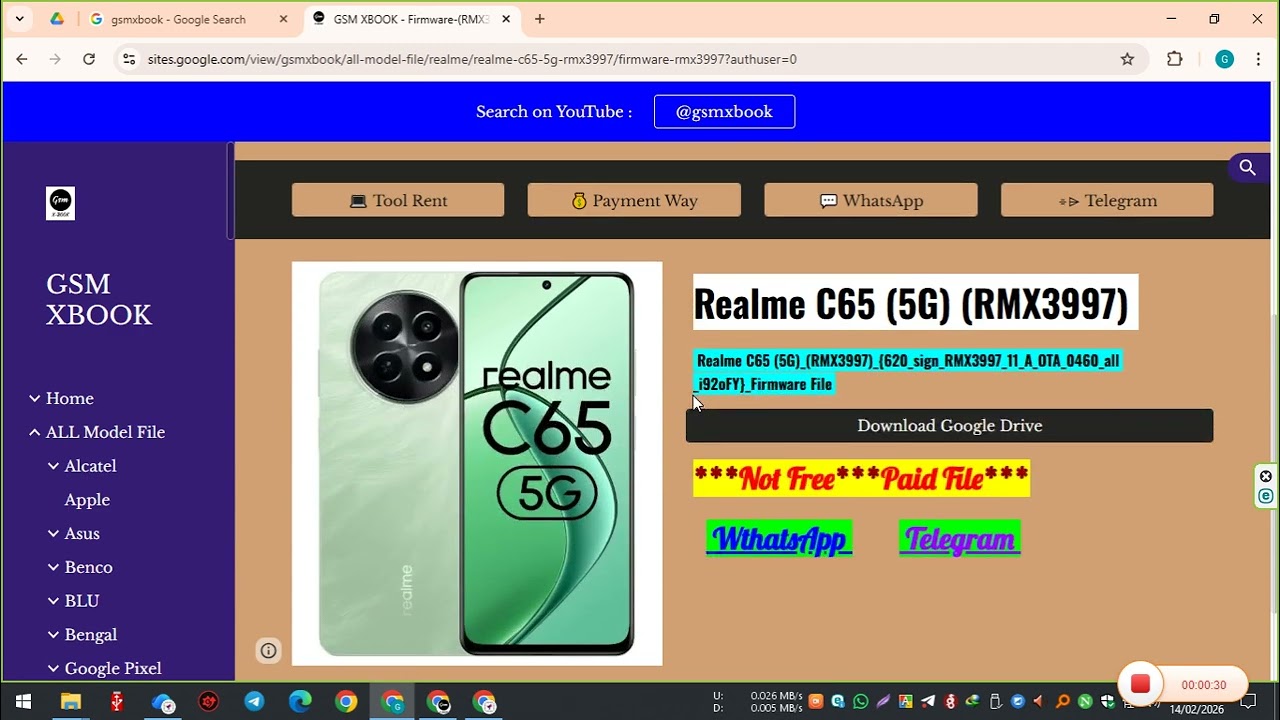Open the colorful WhatsApp contact link
Viewport: 1280px width, 720px height.
pos(779,539)
